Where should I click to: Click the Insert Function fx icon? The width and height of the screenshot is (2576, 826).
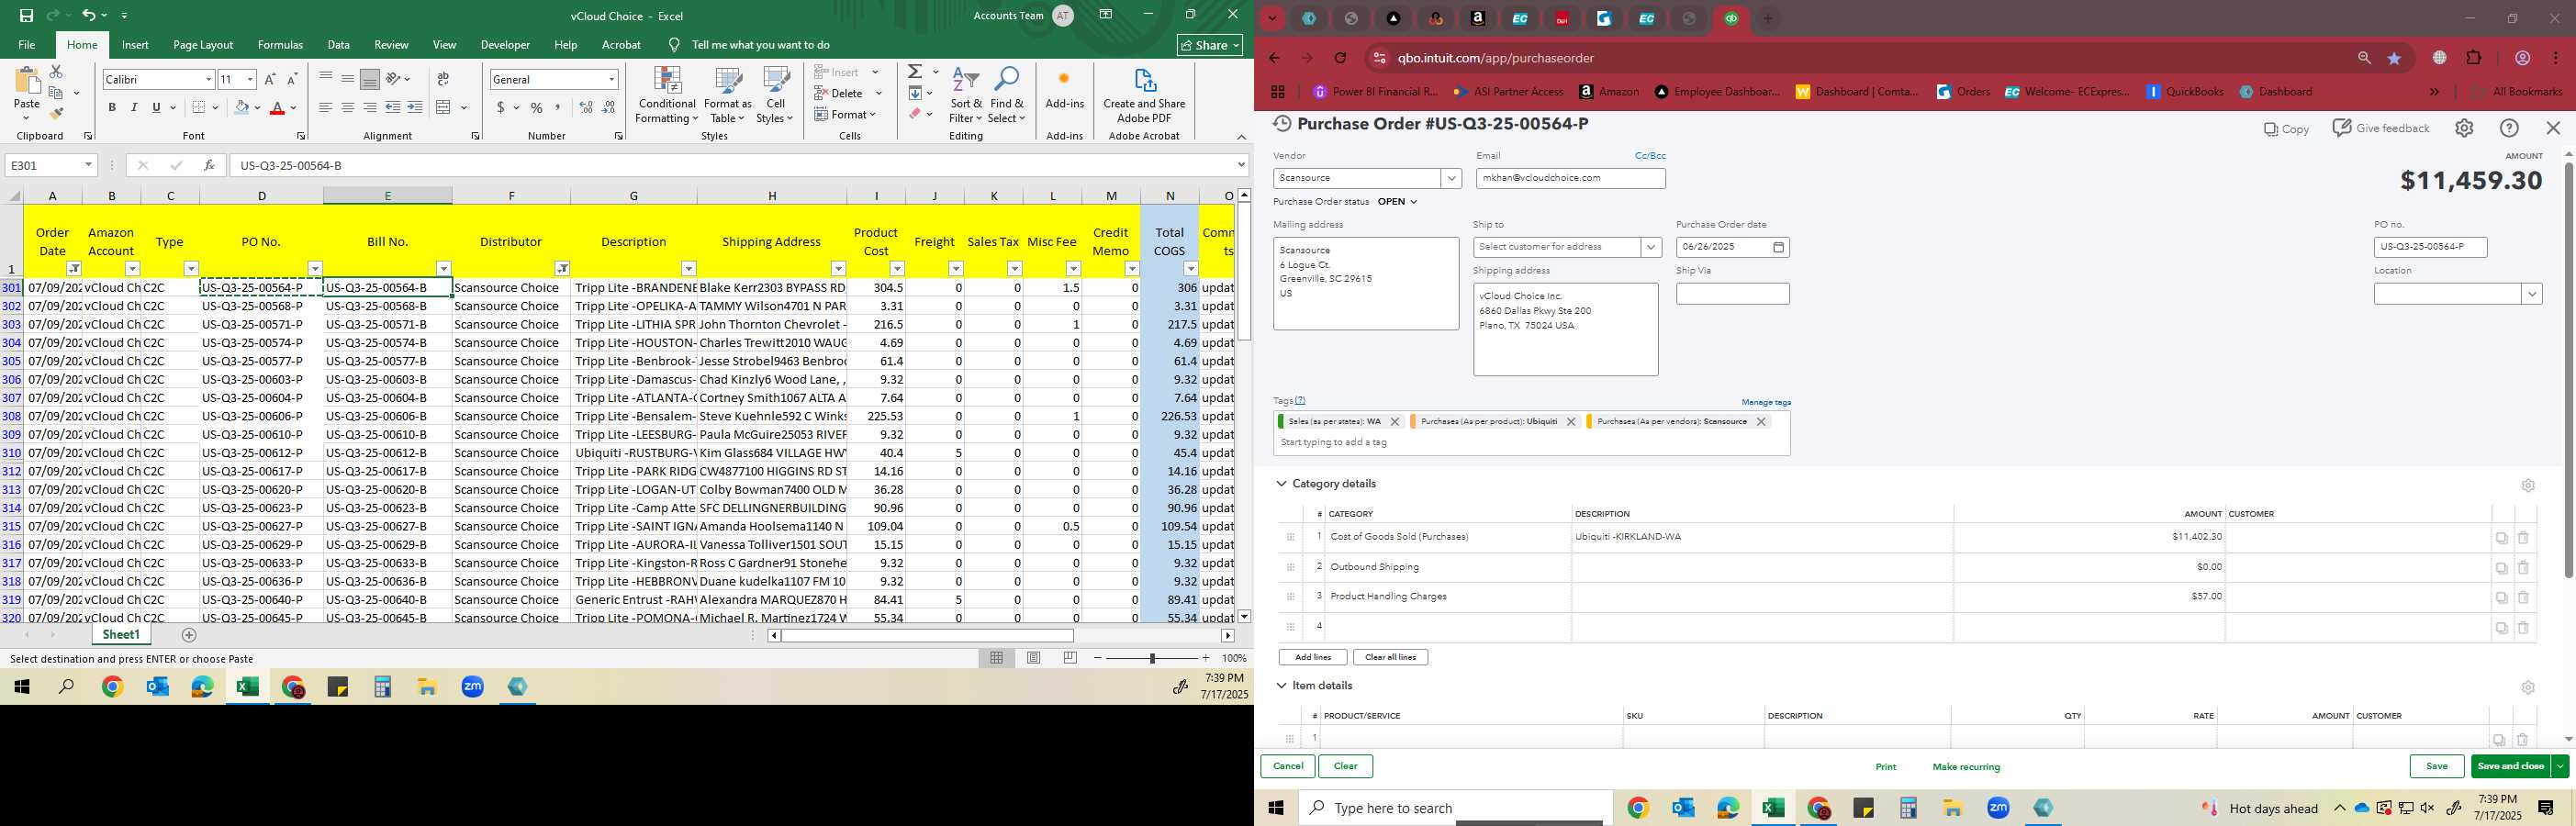[x=209, y=165]
